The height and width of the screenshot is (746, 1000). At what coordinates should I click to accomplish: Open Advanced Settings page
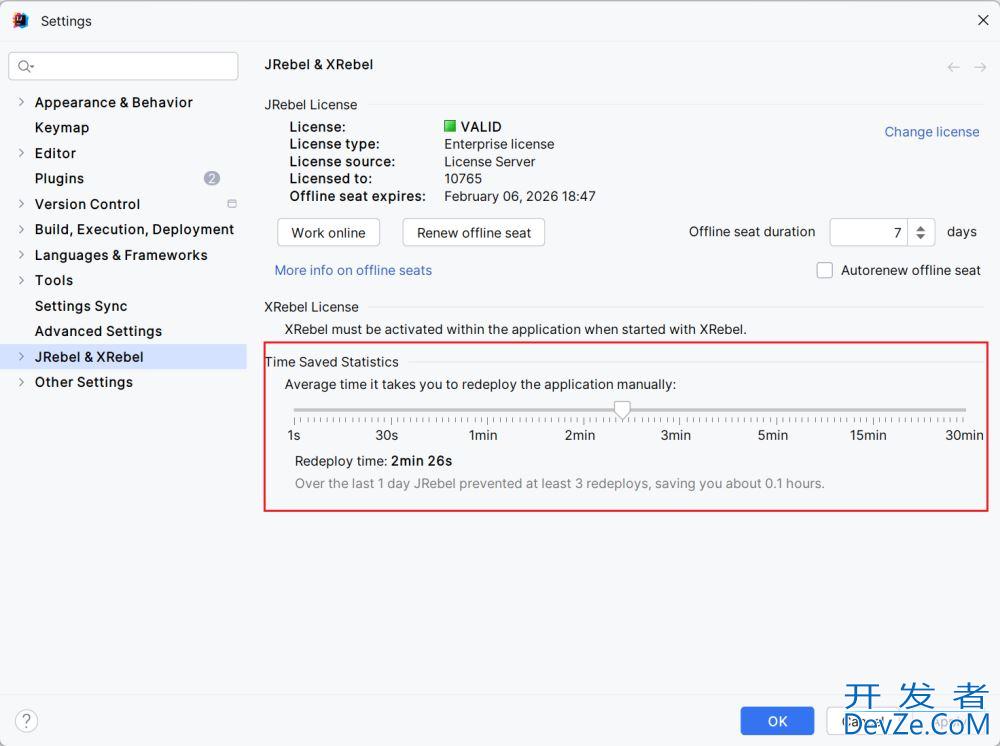pos(98,332)
